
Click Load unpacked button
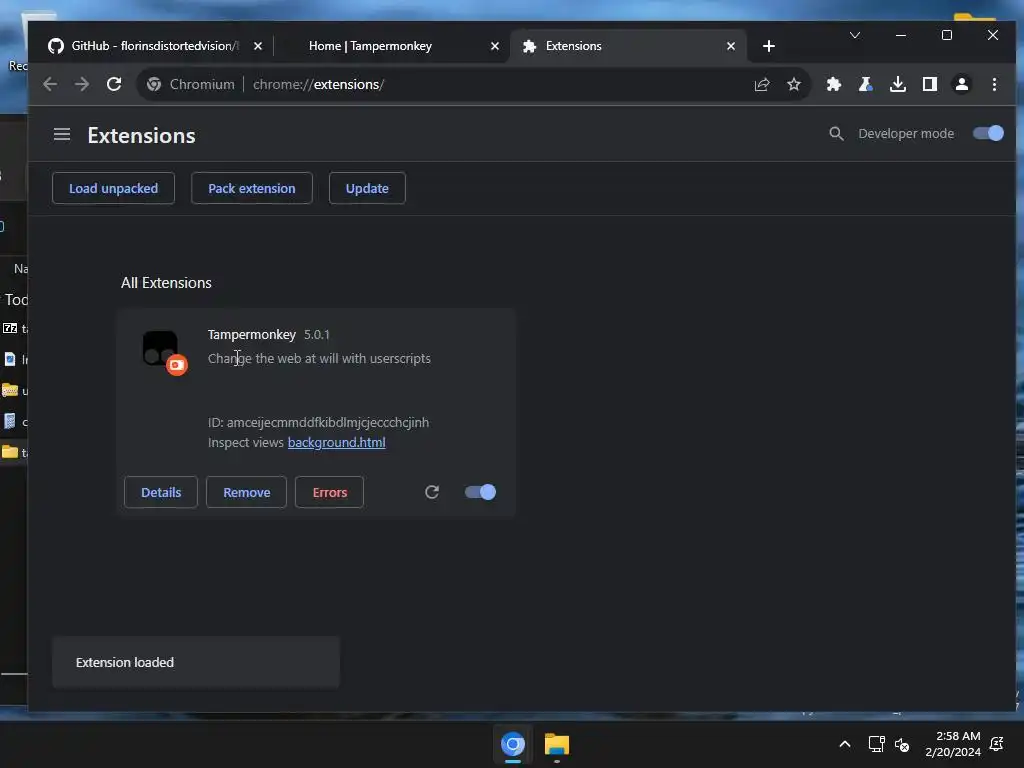pyautogui.click(x=114, y=188)
